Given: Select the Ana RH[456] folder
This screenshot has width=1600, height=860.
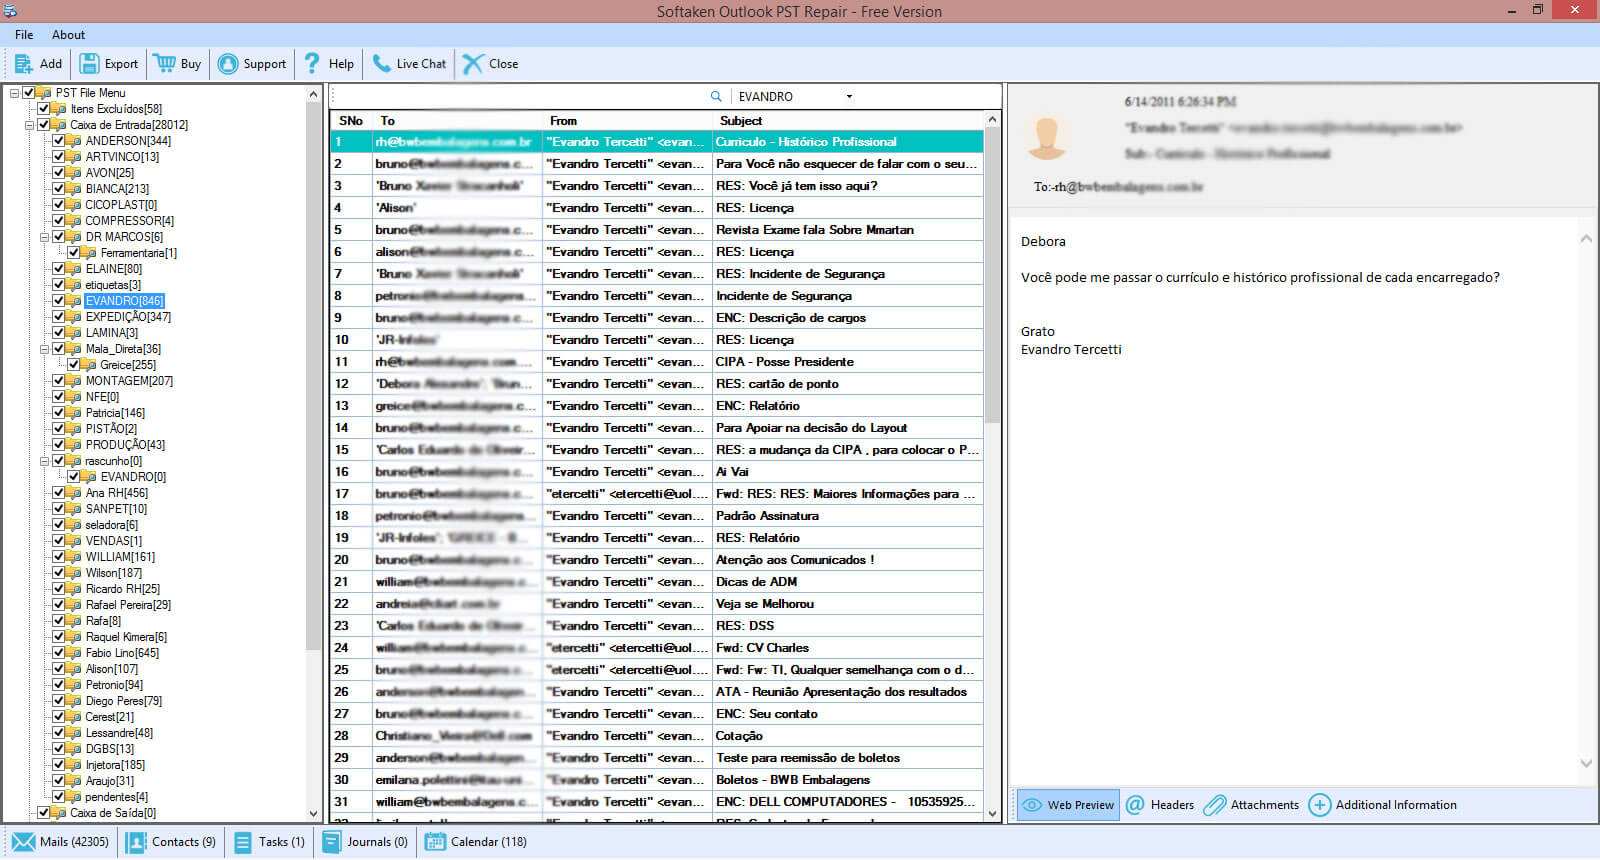Looking at the screenshot, I should [x=116, y=493].
